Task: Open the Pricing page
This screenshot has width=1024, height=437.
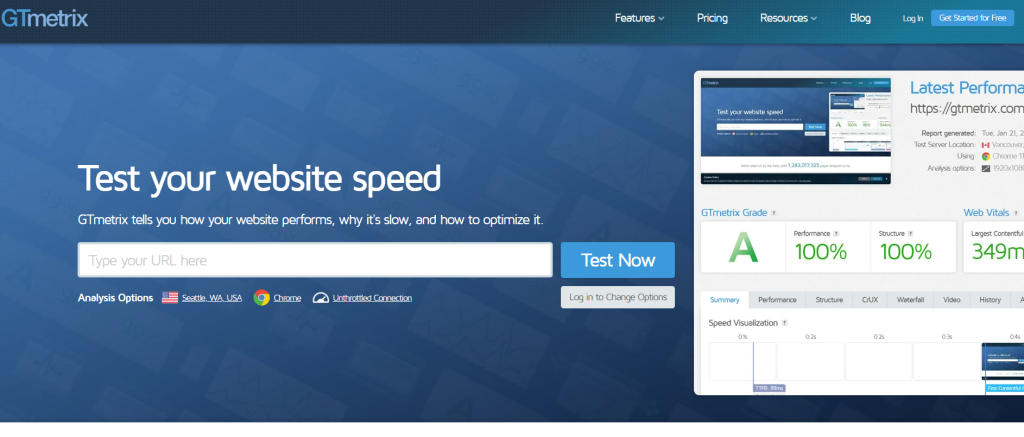Action: [x=712, y=18]
